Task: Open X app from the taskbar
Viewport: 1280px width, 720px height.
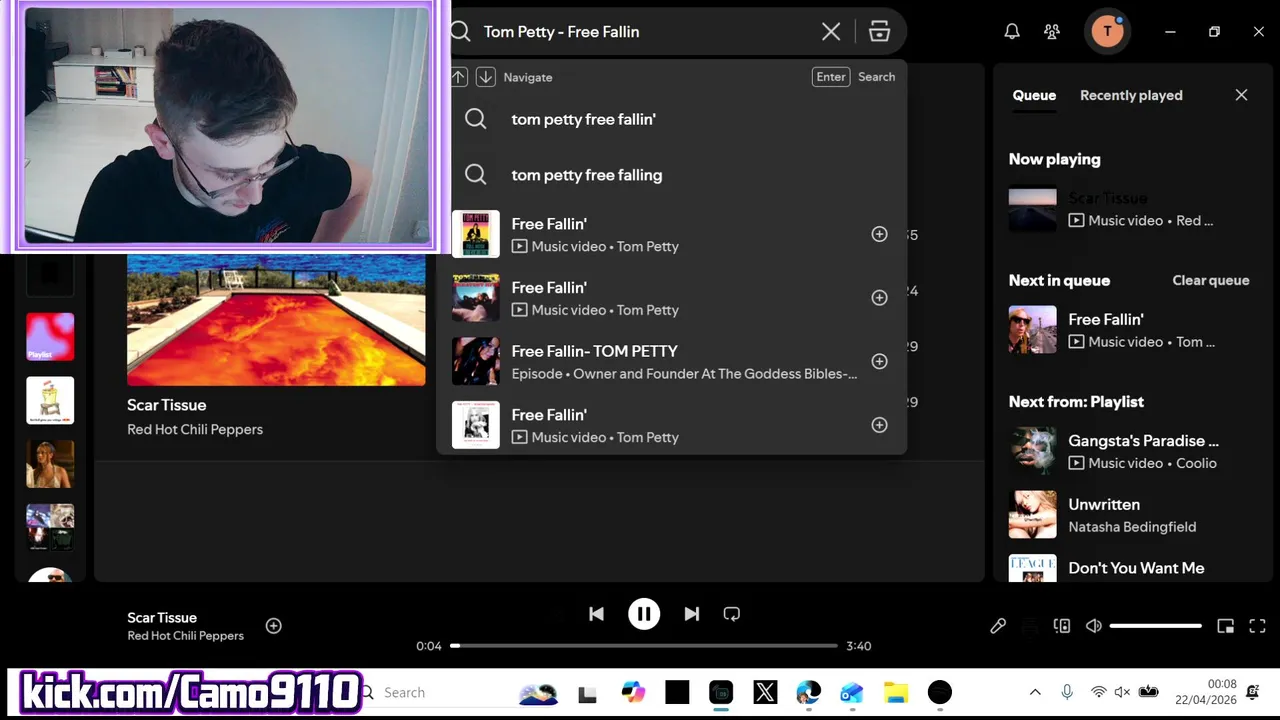Action: click(765, 692)
